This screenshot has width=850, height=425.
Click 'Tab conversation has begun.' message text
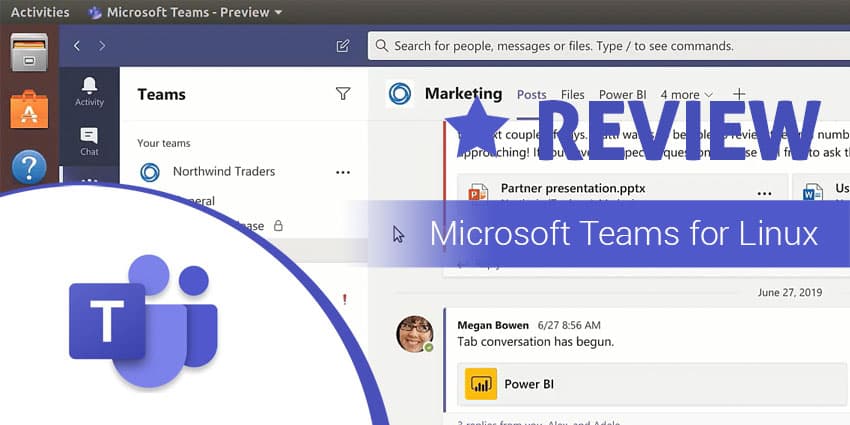536,342
